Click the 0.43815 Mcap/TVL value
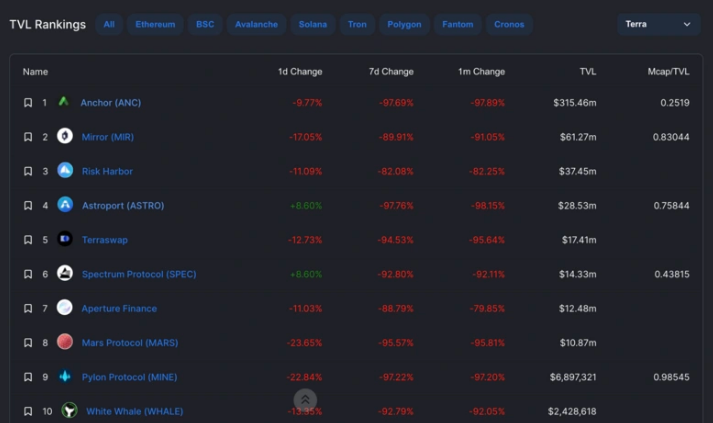Image resolution: width=713 pixels, height=423 pixels. point(672,274)
